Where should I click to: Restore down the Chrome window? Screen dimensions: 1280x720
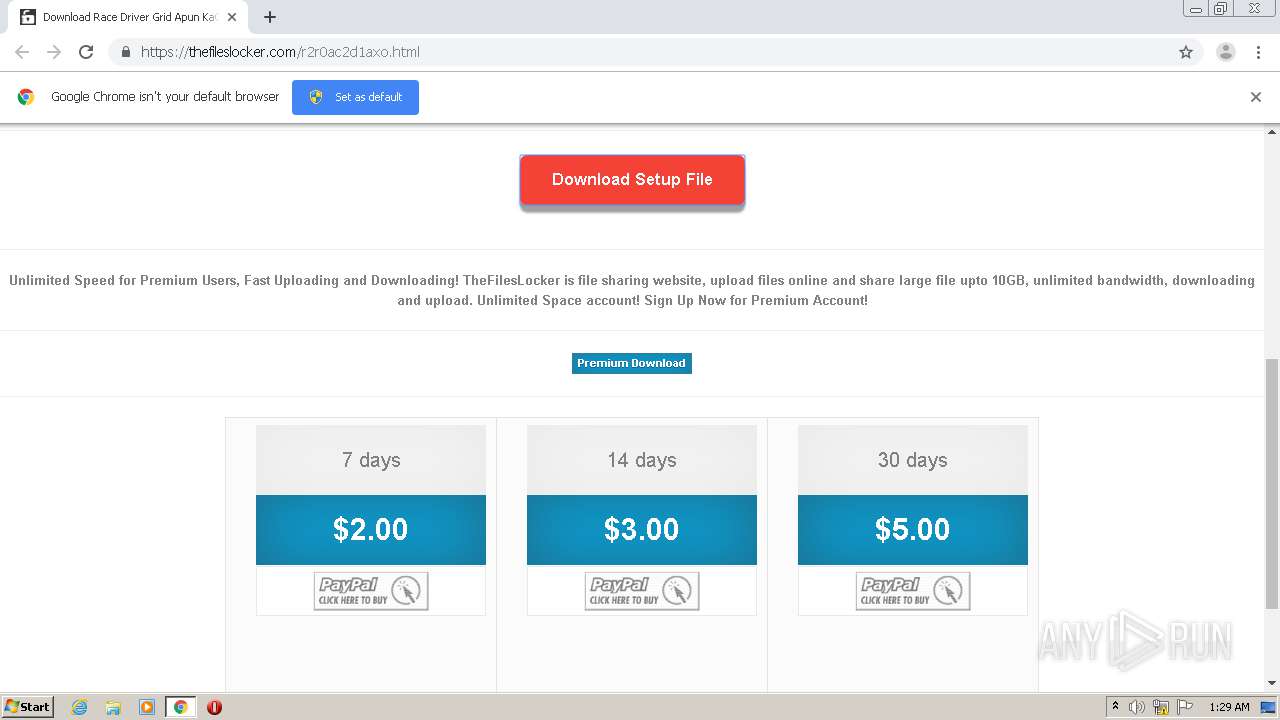1220,8
